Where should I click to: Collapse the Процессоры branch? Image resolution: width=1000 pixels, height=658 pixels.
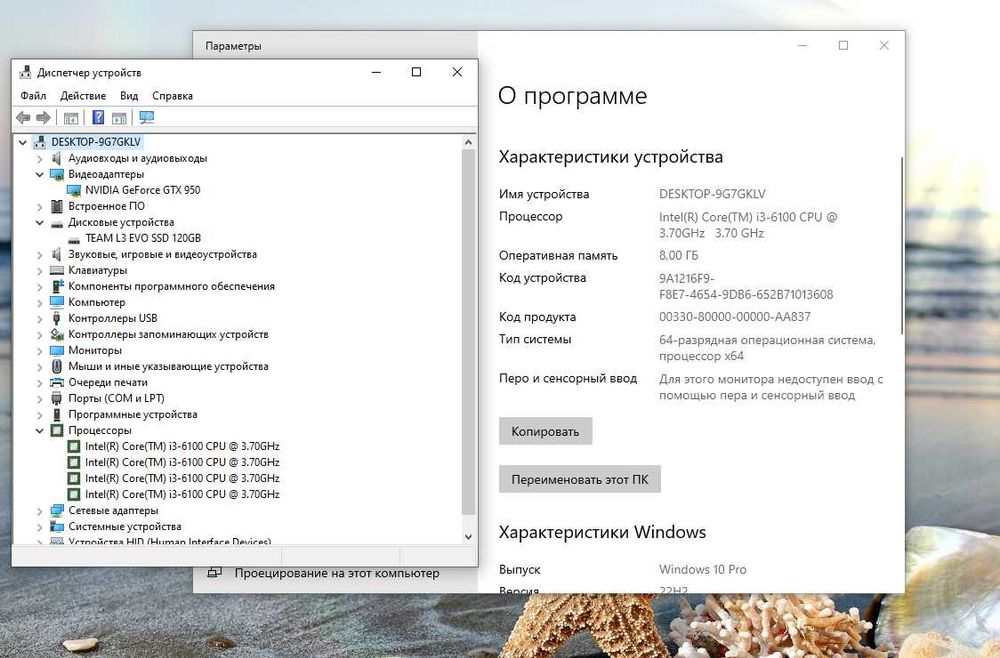click(x=40, y=430)
